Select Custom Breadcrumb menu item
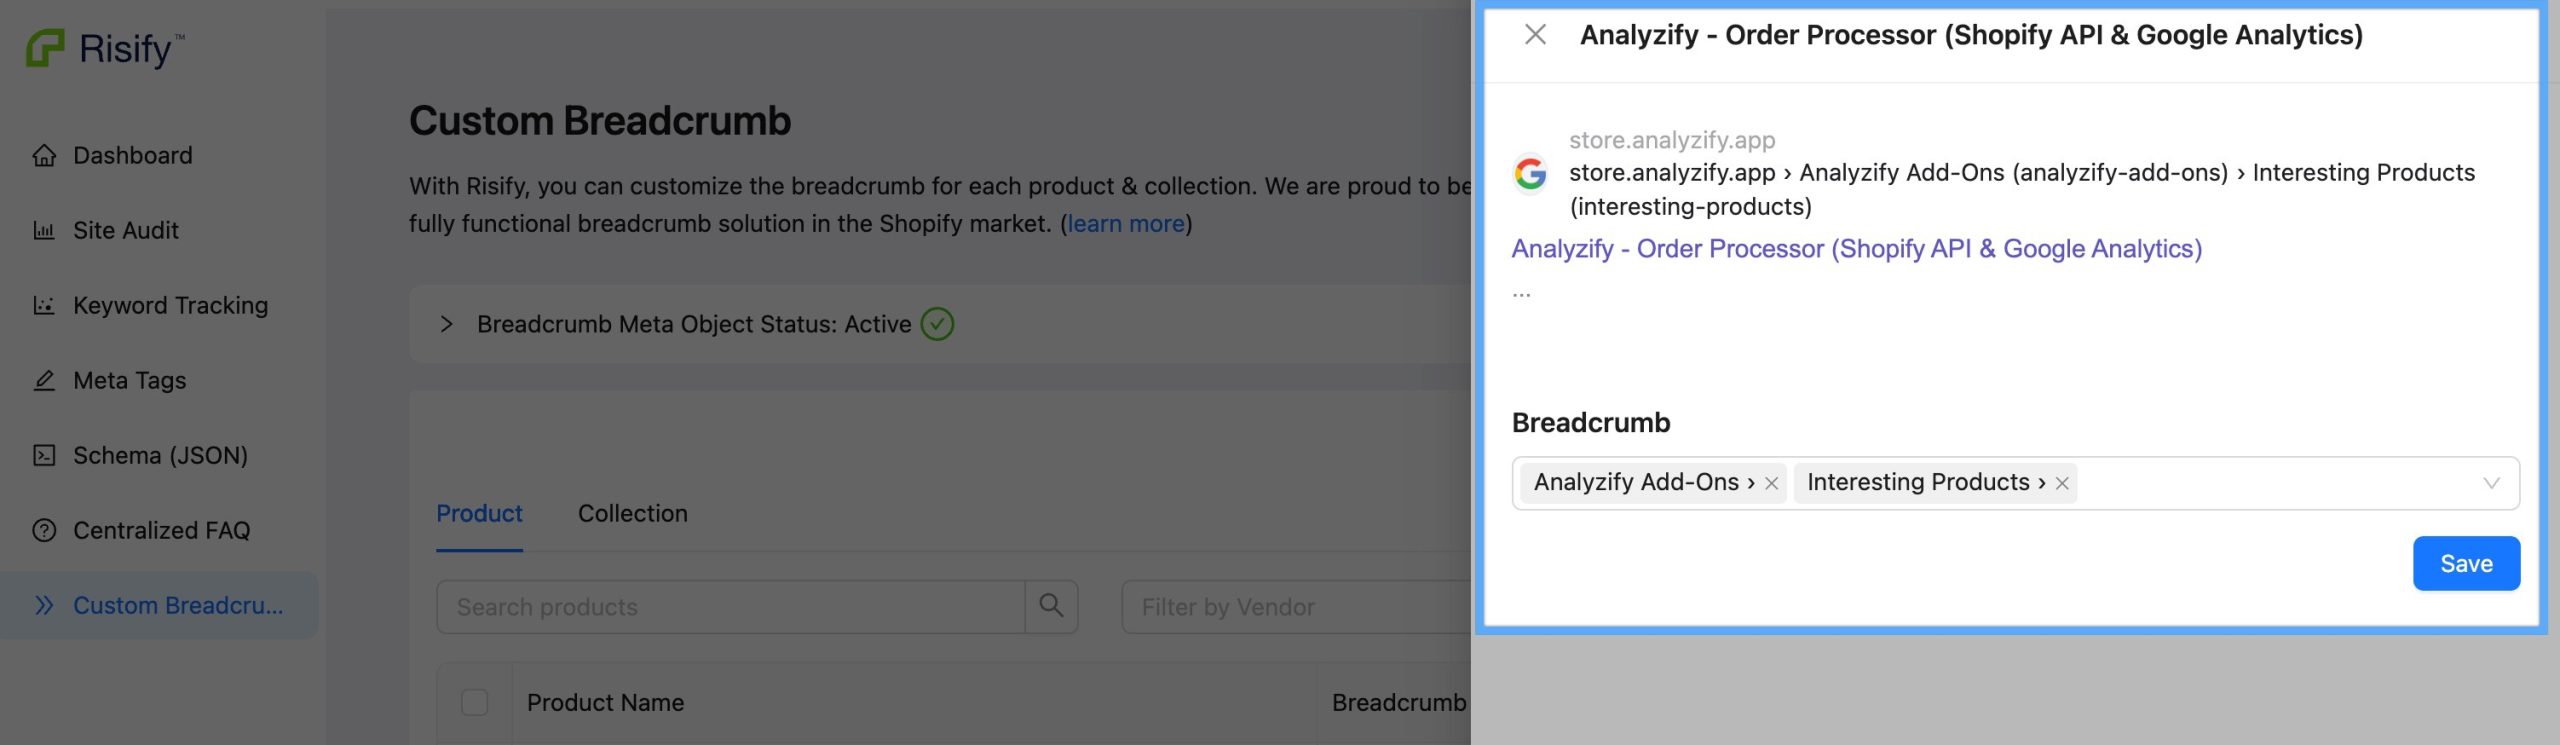 [160, 605]
